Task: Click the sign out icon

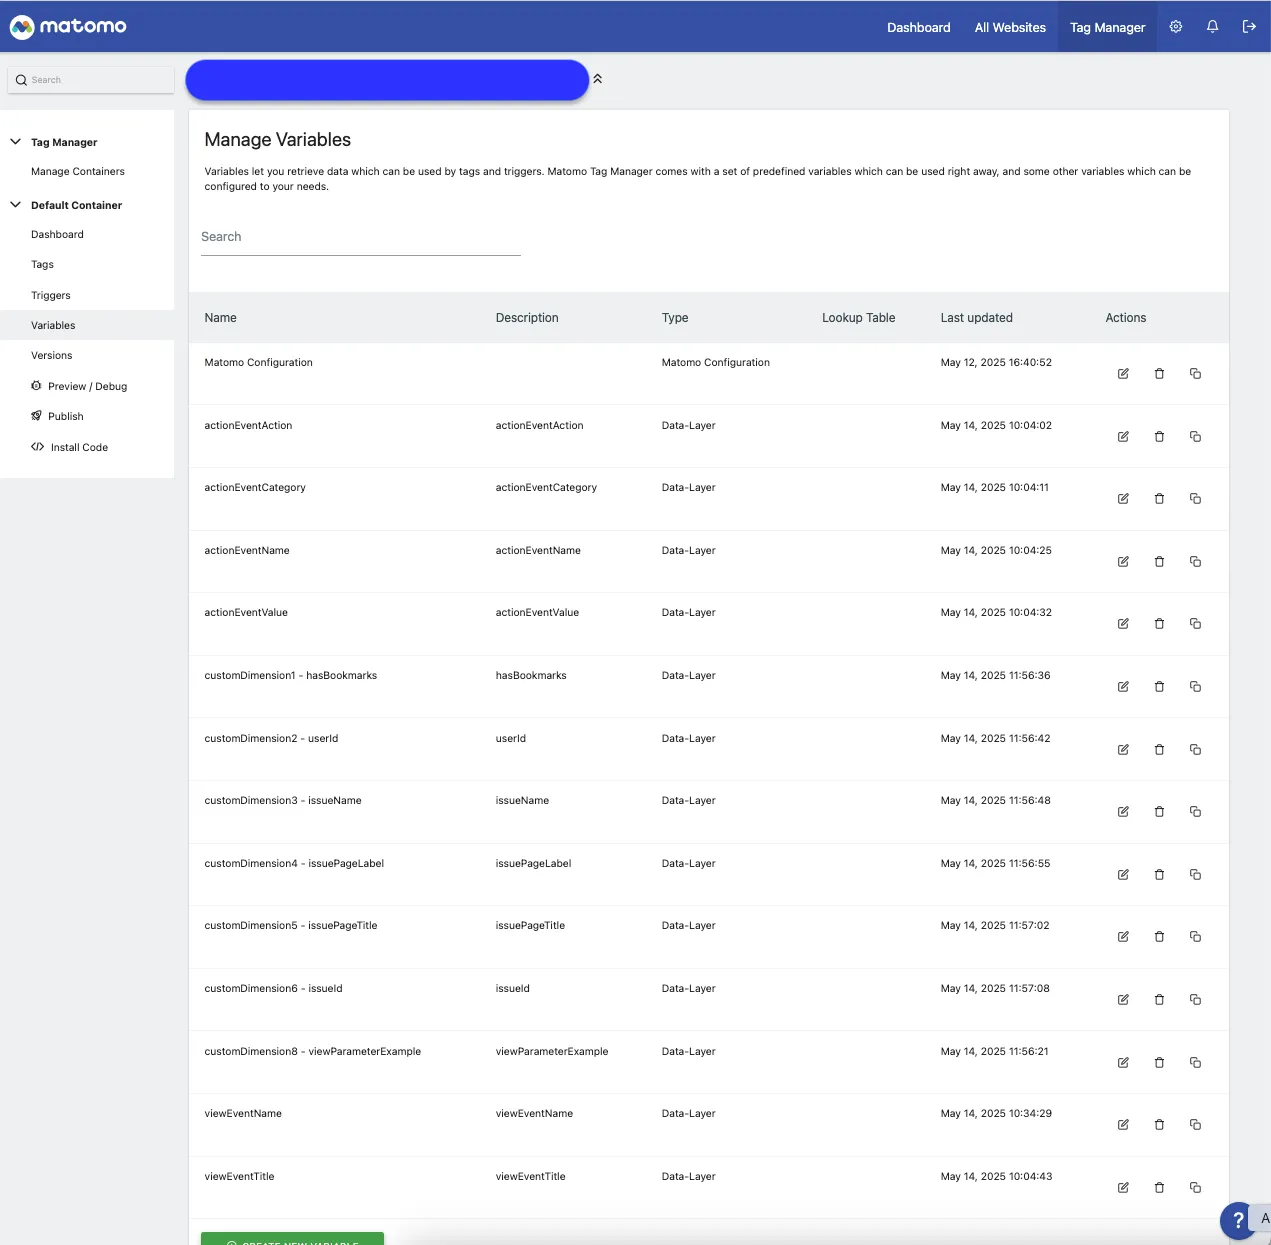Action: tap(1249, 27)
